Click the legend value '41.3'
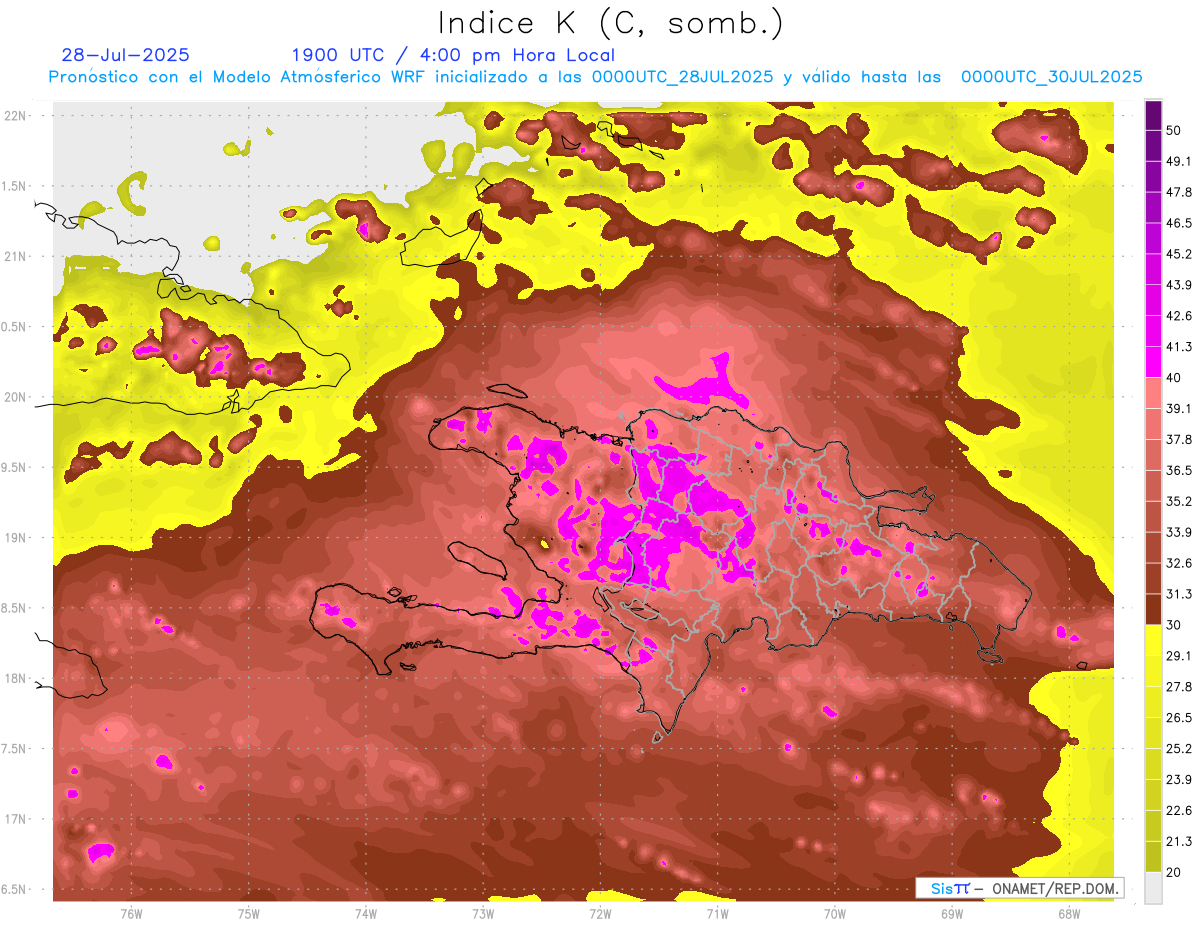Image resolution: width=1200 pixels, height=927 pixels. (x=1178, y=347)
